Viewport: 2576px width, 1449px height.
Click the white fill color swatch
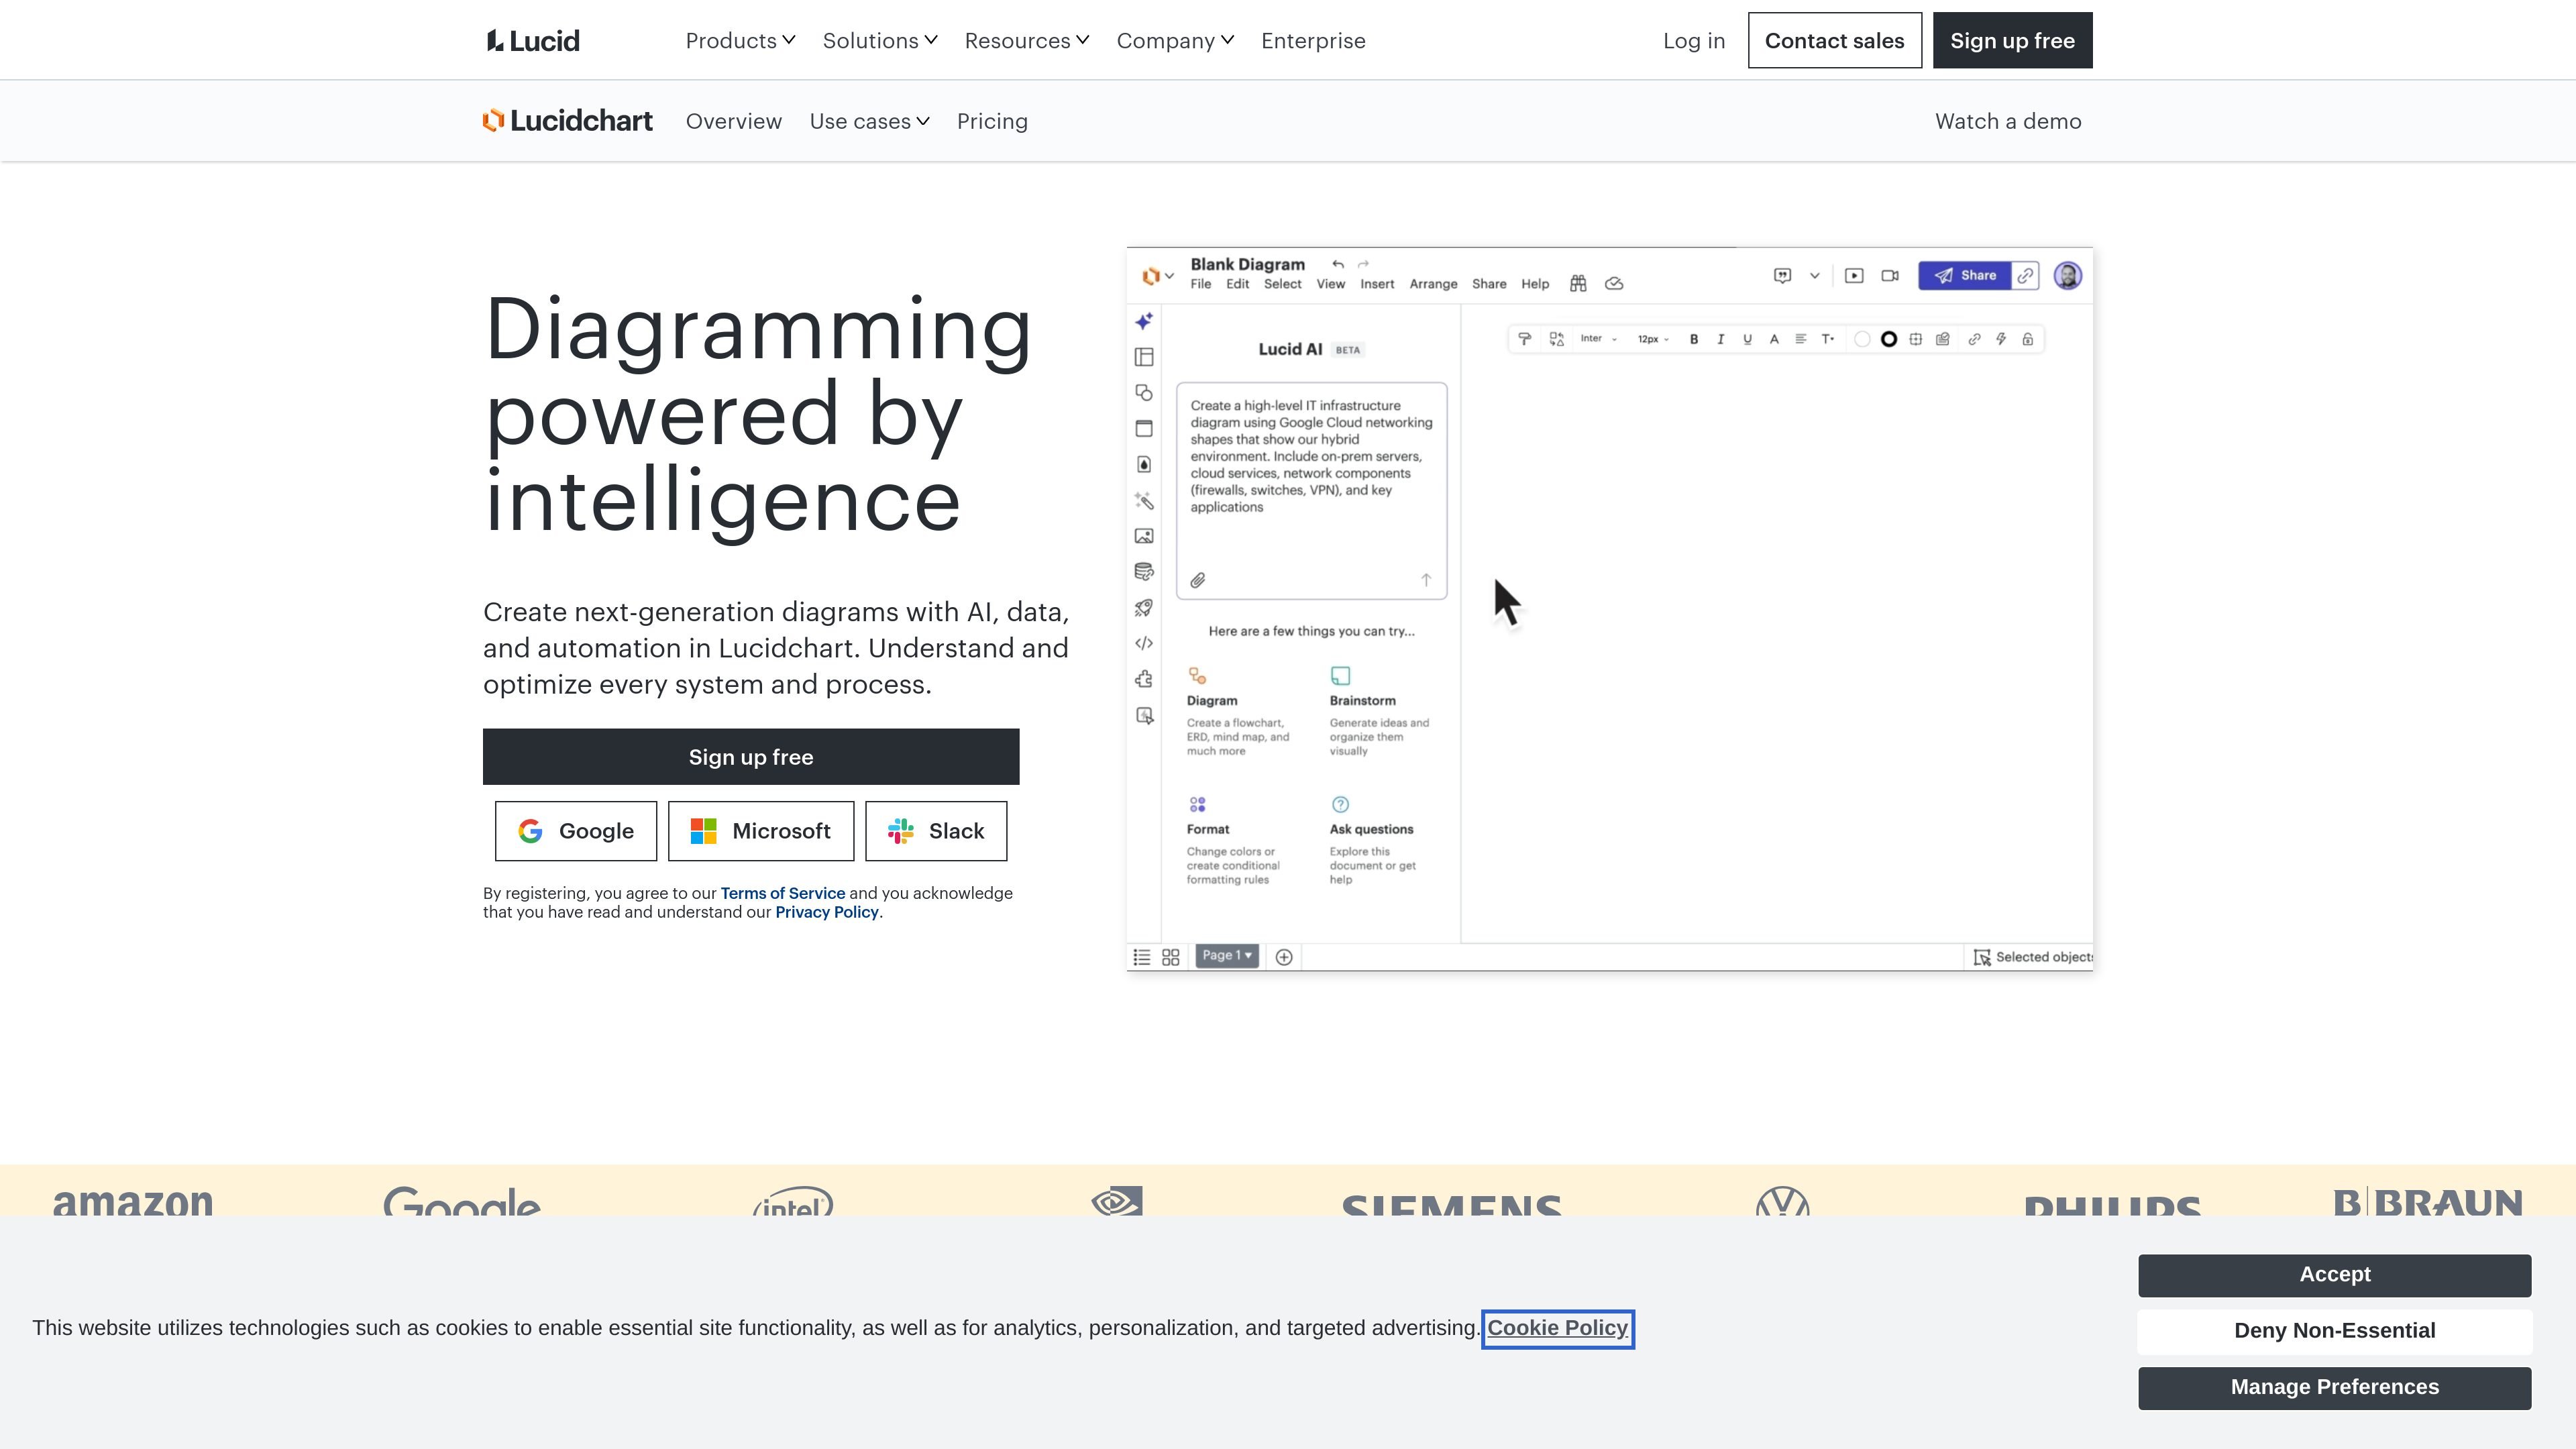[1862, 339]
